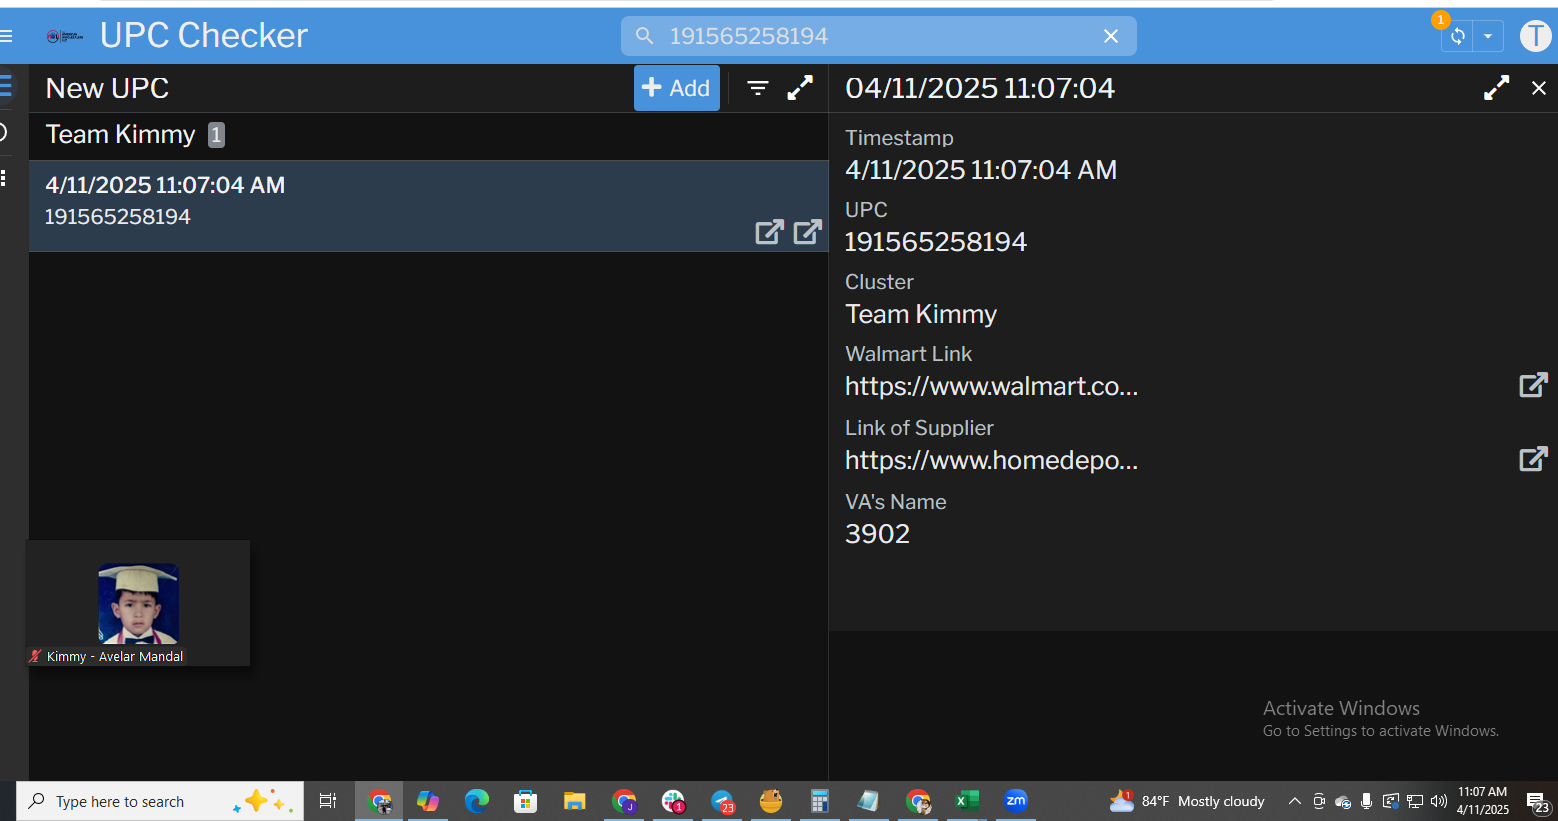The image size is (1558, 821).
Task: Clear the search field with the X icon
Action: coord(1110,36)
